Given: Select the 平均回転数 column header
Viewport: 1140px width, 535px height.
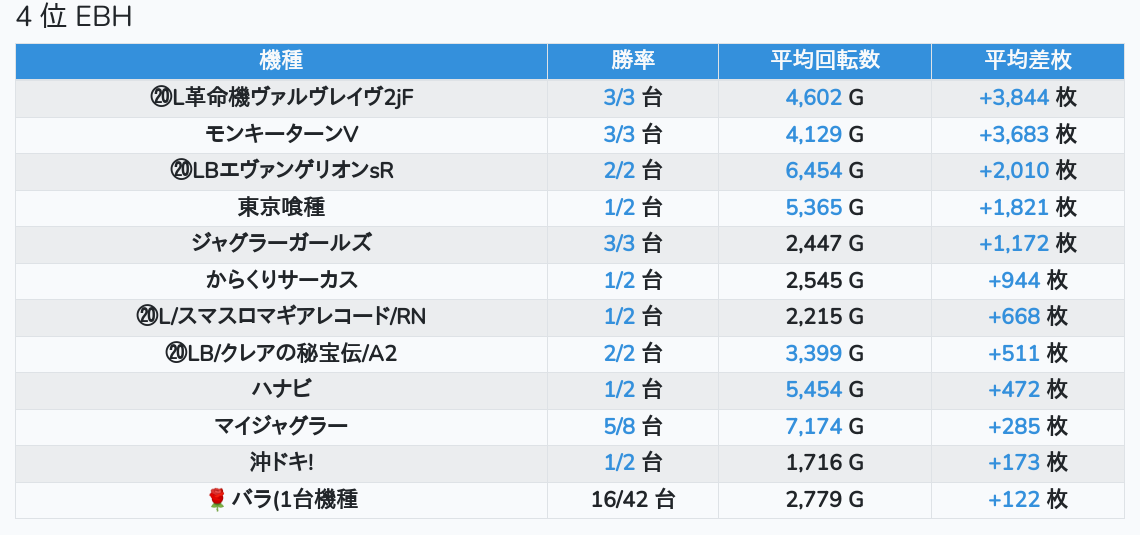Looking at the screenshot, I should (824, 60).
